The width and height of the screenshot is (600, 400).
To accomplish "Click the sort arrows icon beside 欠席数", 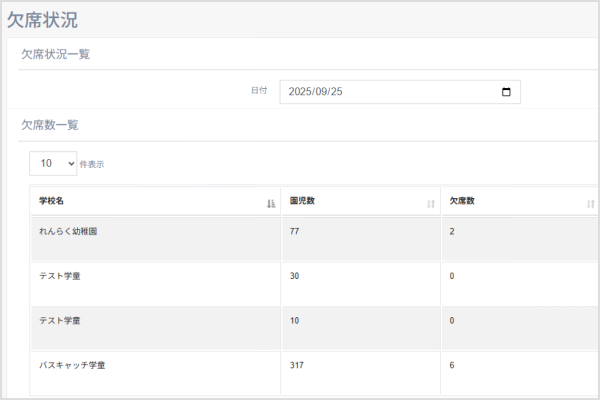I will point(590,203).
